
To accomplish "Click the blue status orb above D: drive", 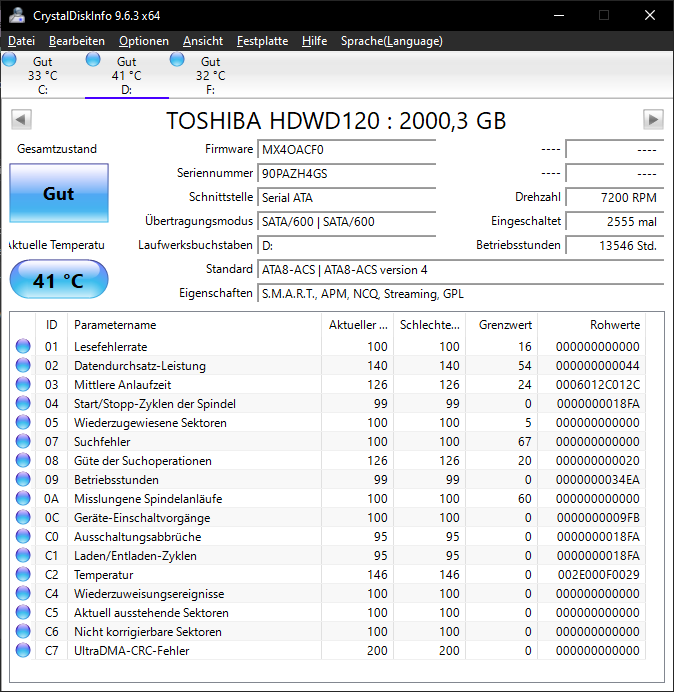I will [93, 60].
